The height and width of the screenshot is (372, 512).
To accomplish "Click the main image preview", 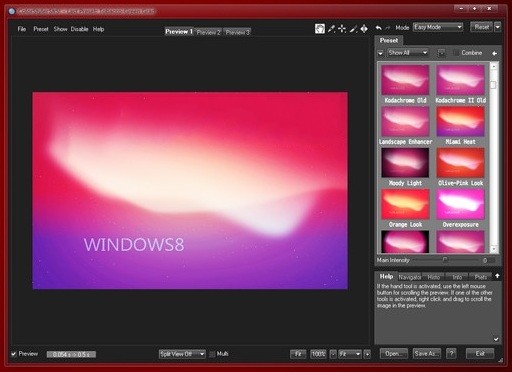I will pos(190,191).
